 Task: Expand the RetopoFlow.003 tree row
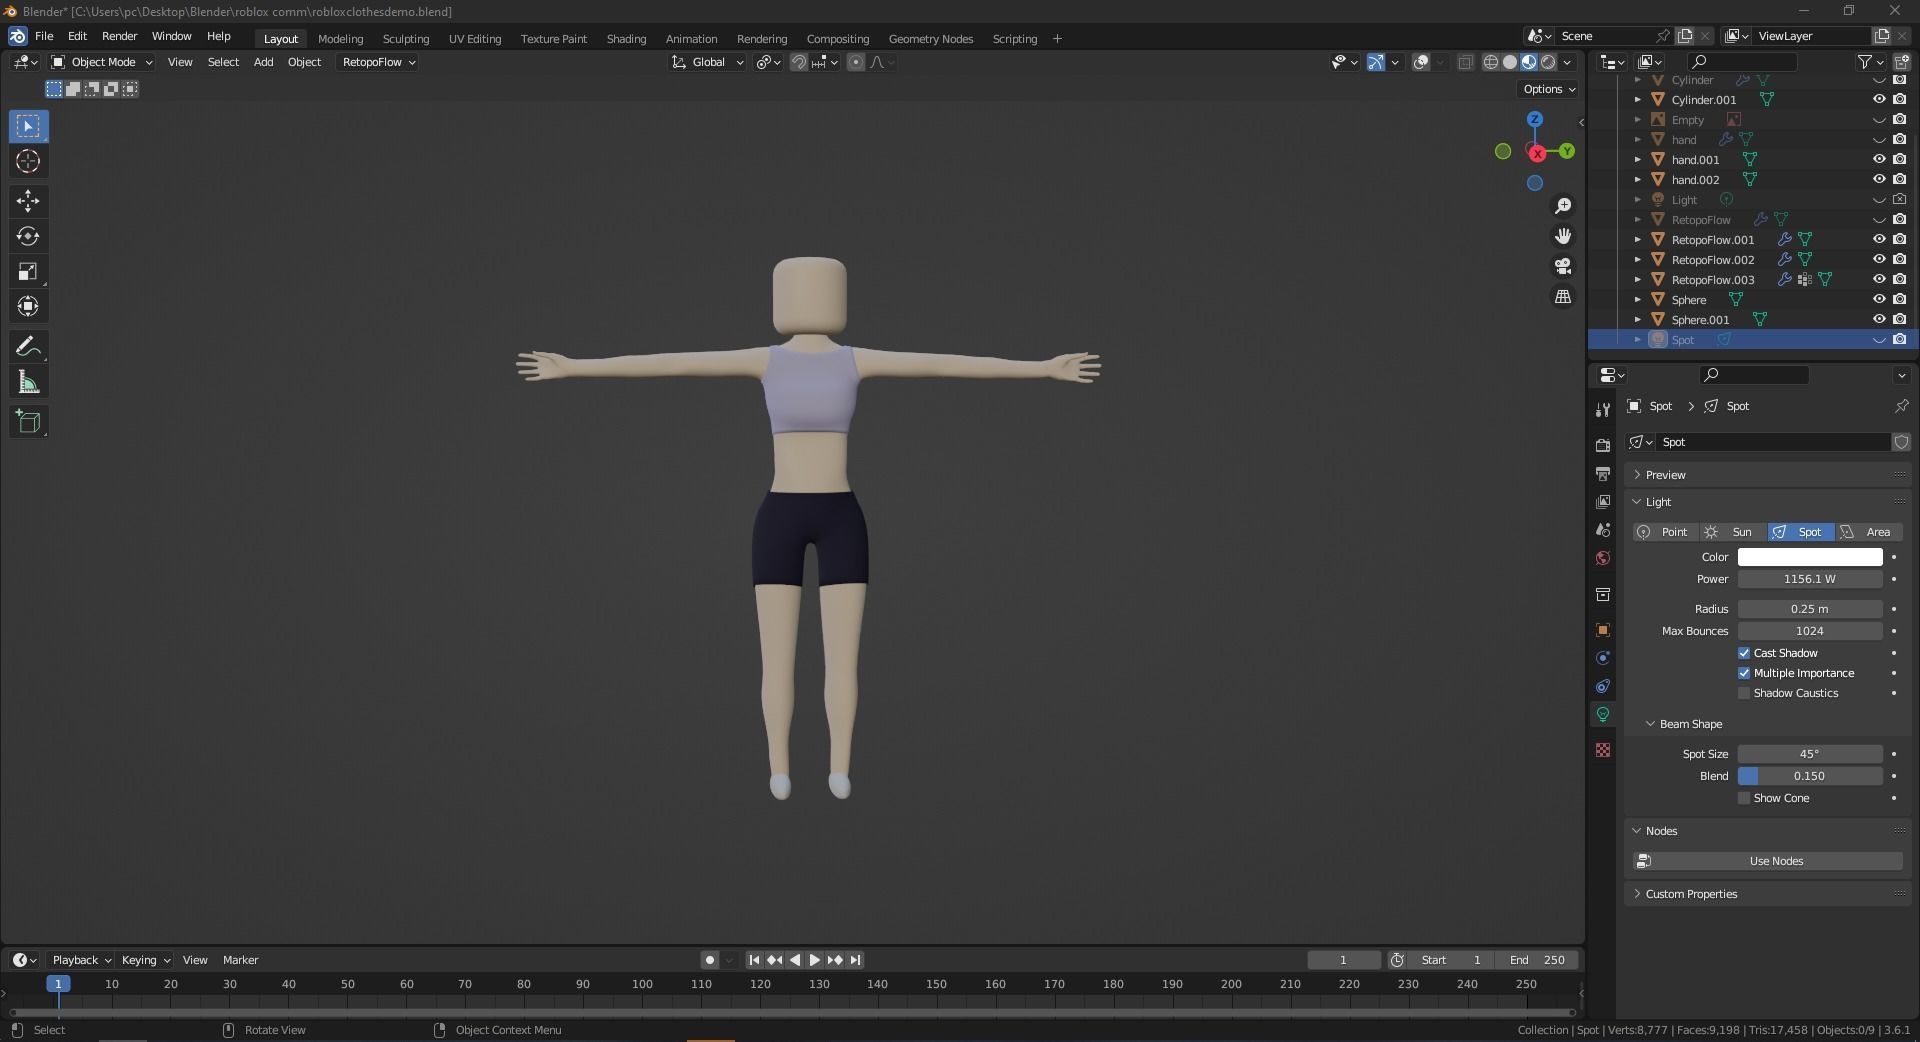[1638, 280]
